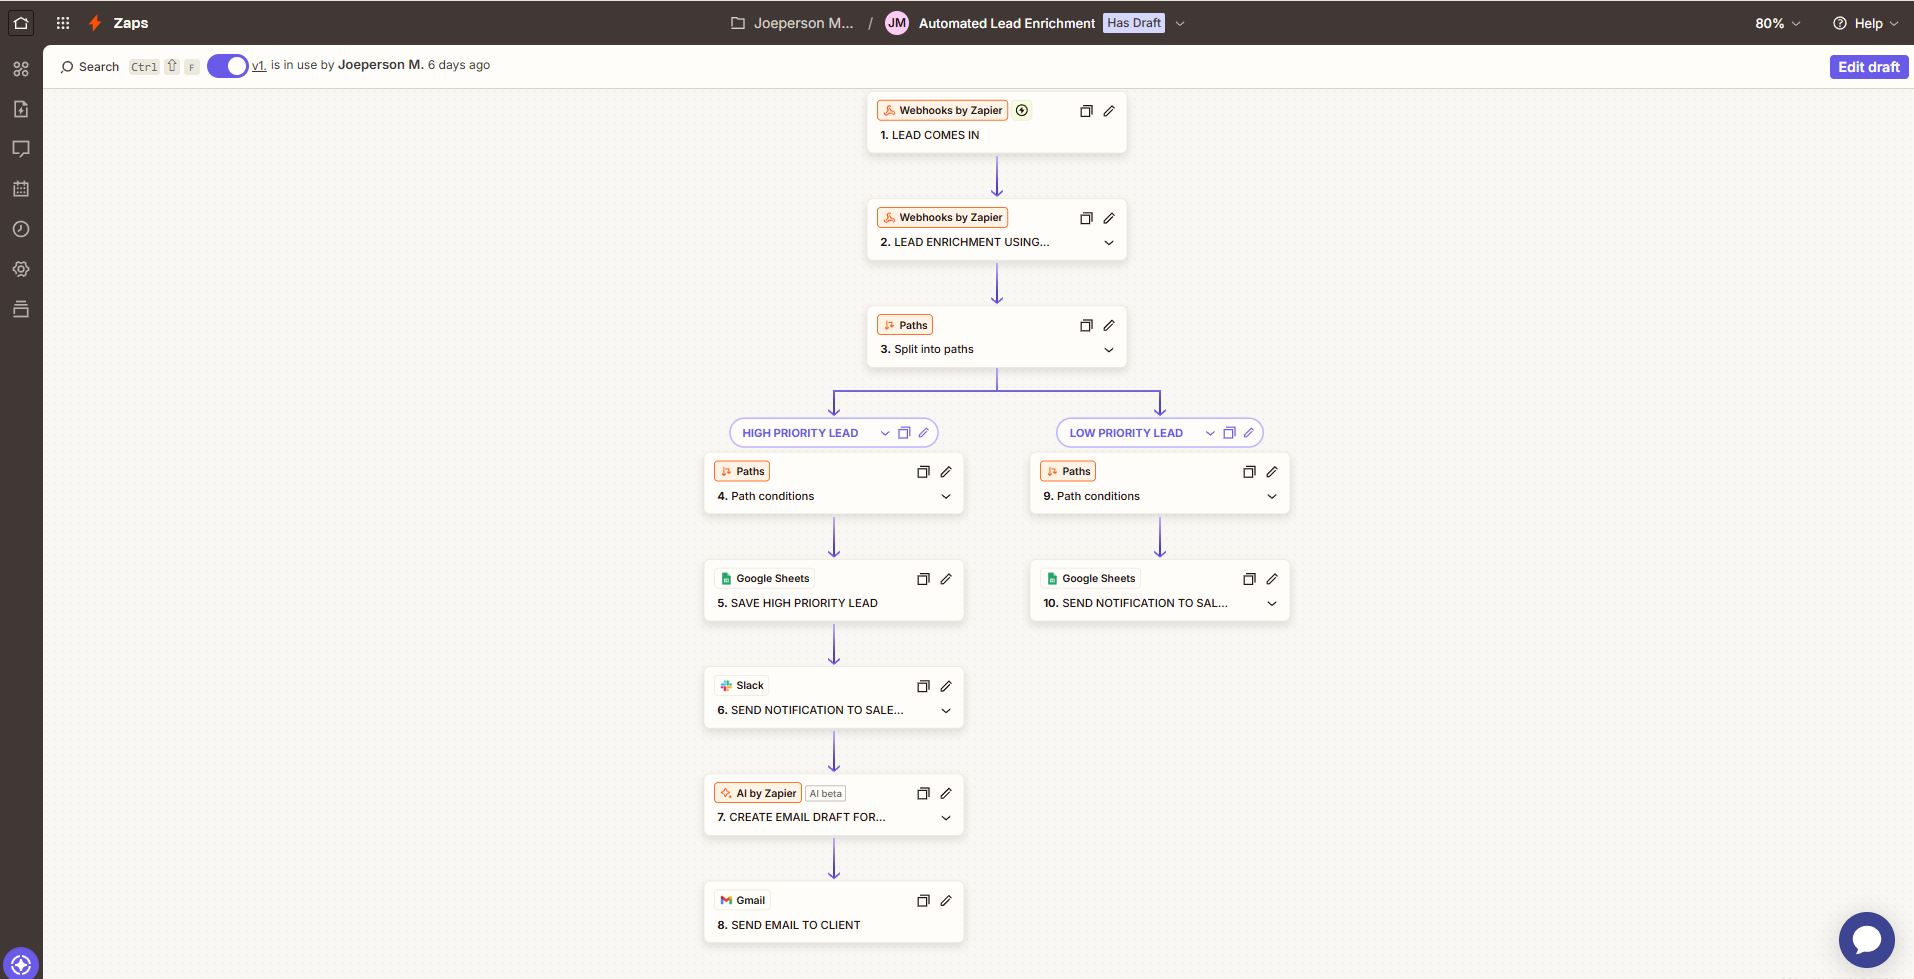Select the Slack app tag on step 6
Viewport: 1914px width, 979px height.
(x=741, y=686)
